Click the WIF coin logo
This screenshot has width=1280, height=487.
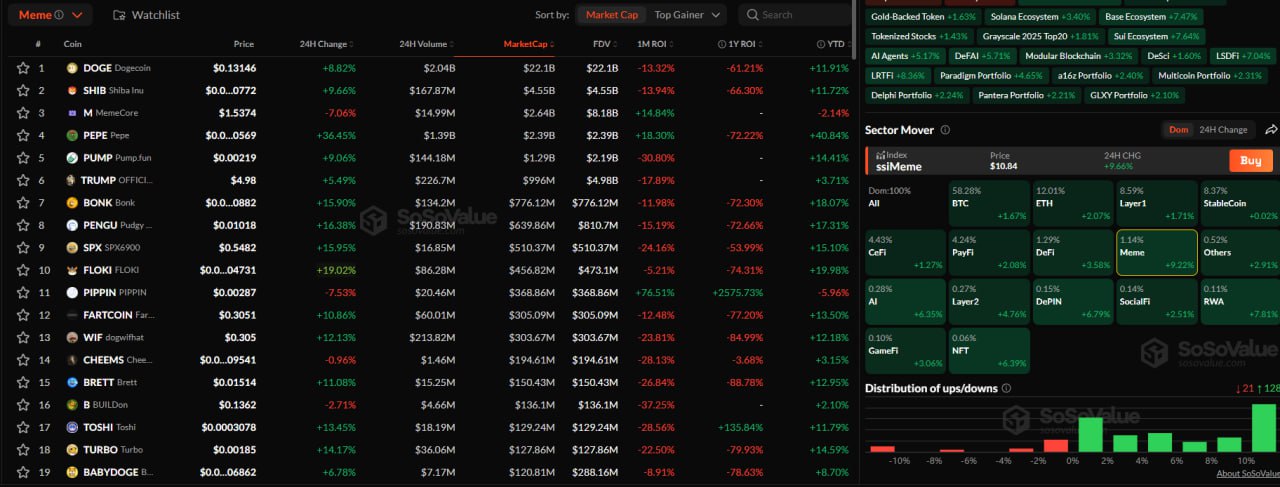tap(72, 337)
